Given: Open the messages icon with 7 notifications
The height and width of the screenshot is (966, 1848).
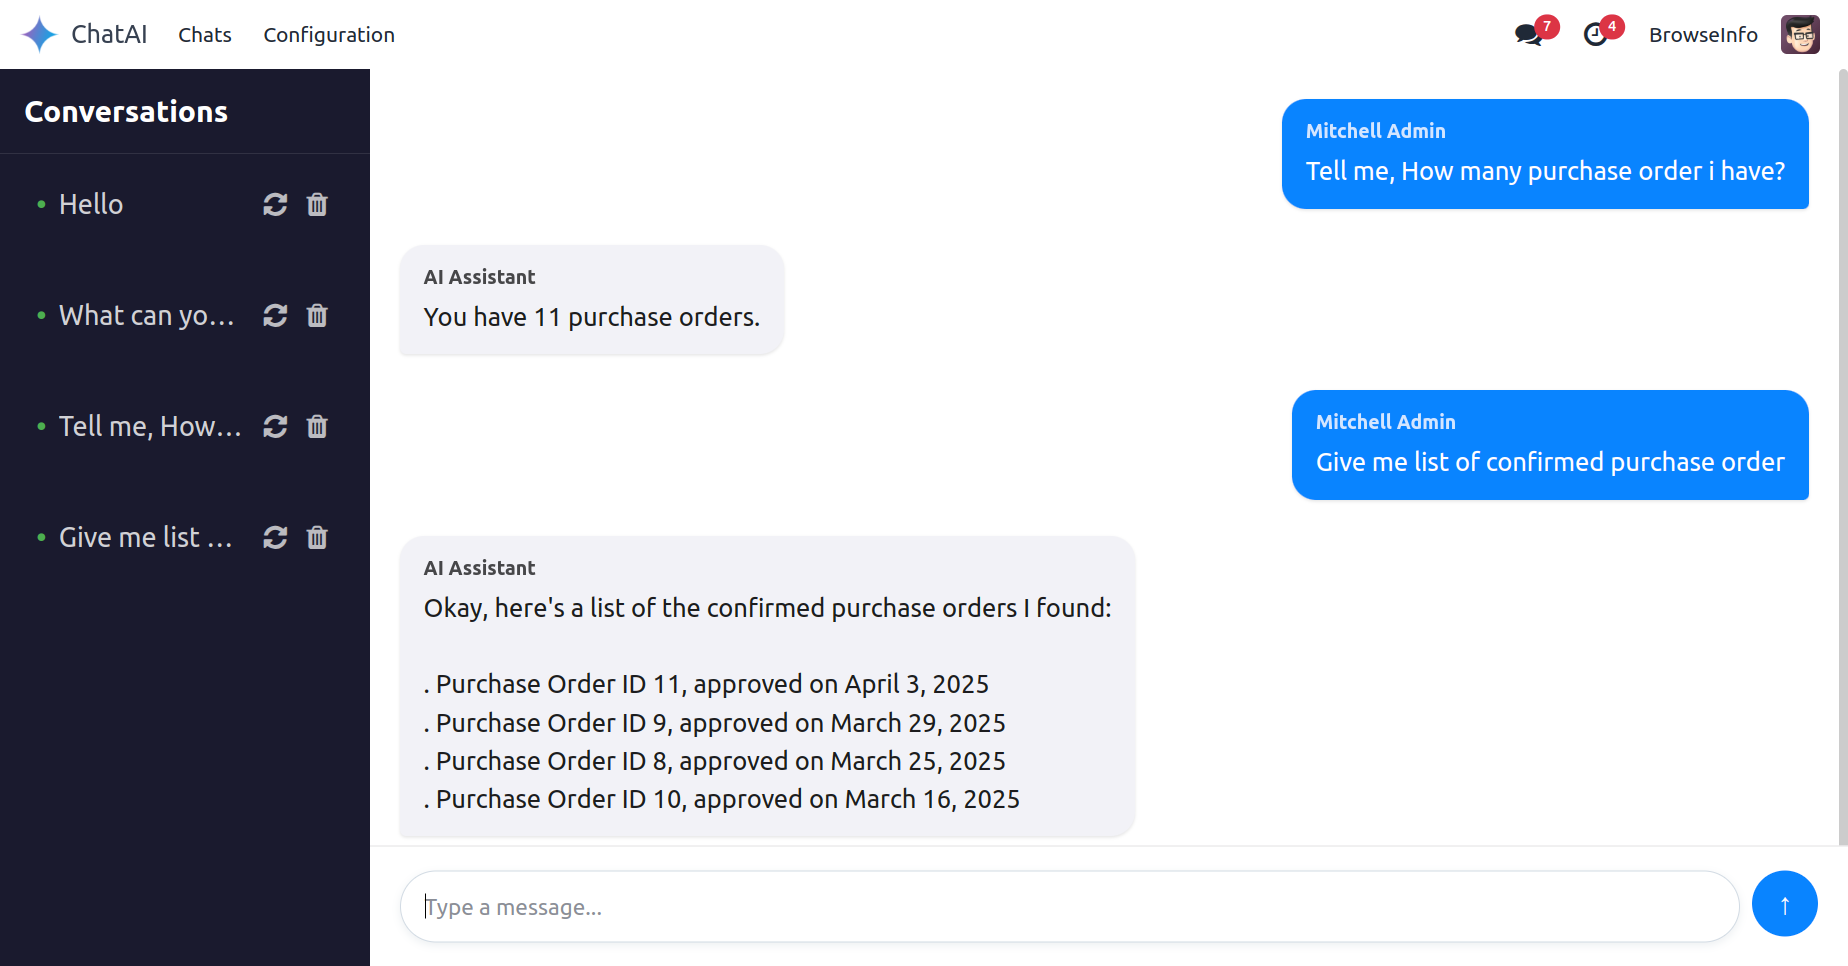Looking at the screenshot, I should click(1529, 35).
